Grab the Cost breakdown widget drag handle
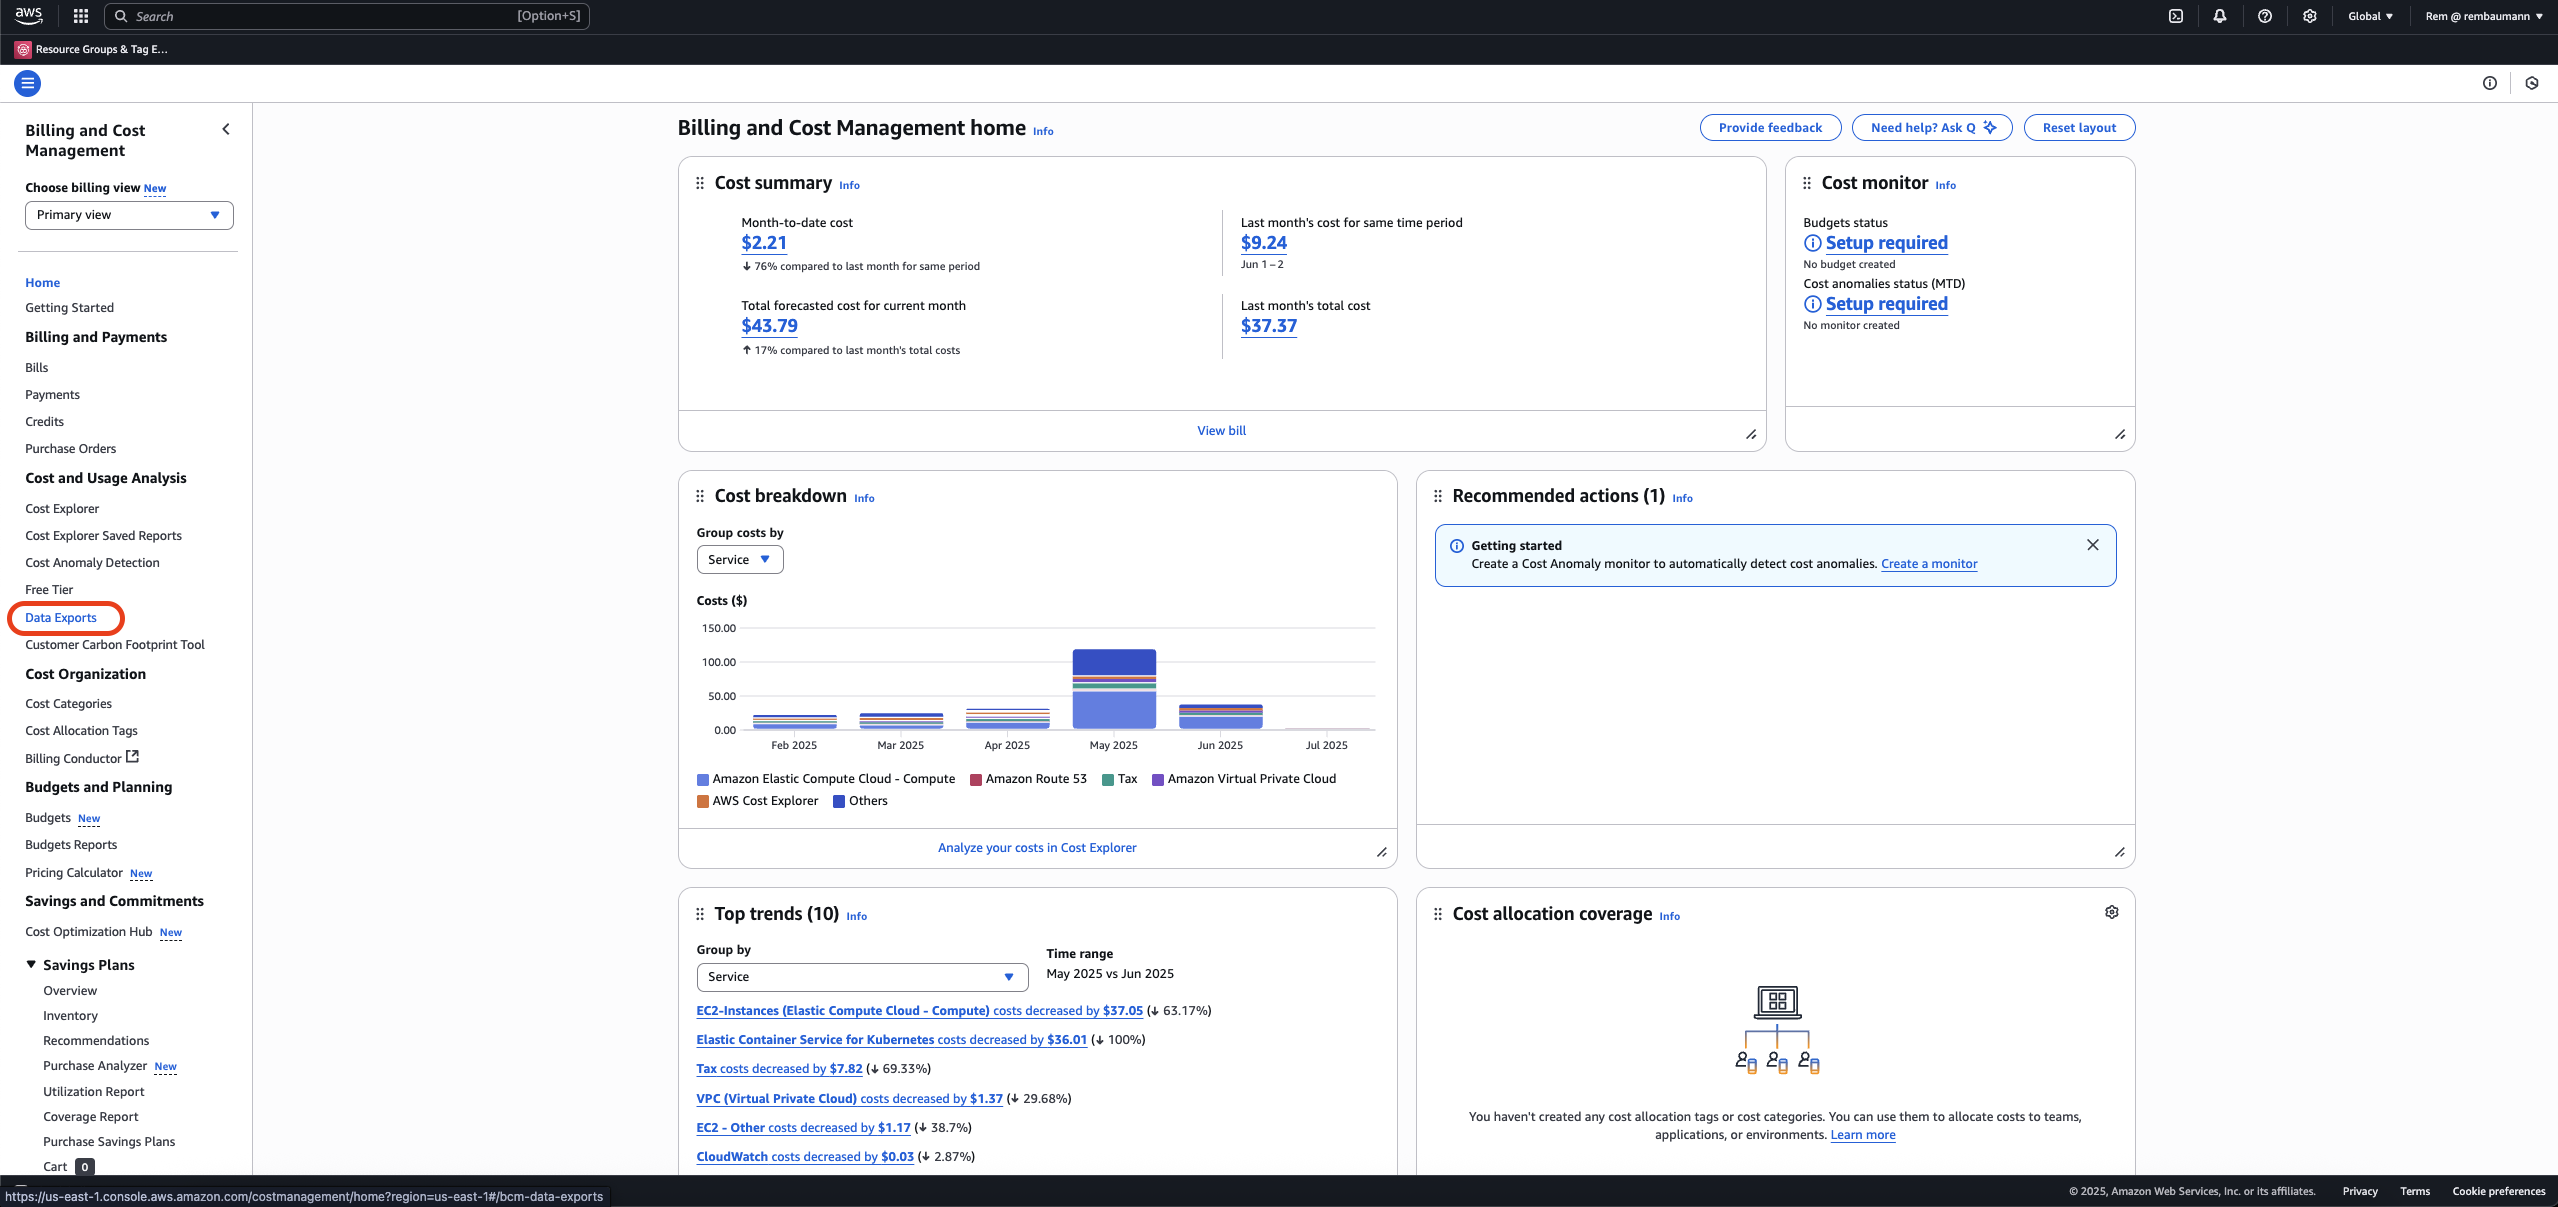Screen dimensions: 2558x1207 click(x=700, y=496)
